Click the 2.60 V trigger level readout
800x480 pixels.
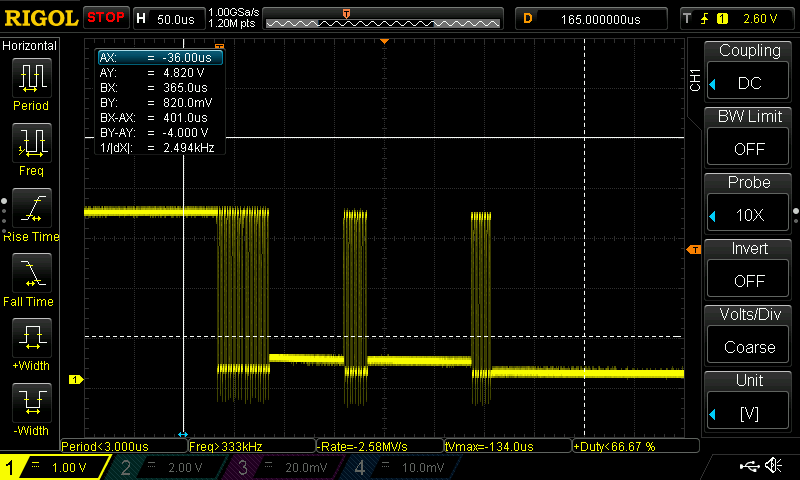click(x=760, y=19)
